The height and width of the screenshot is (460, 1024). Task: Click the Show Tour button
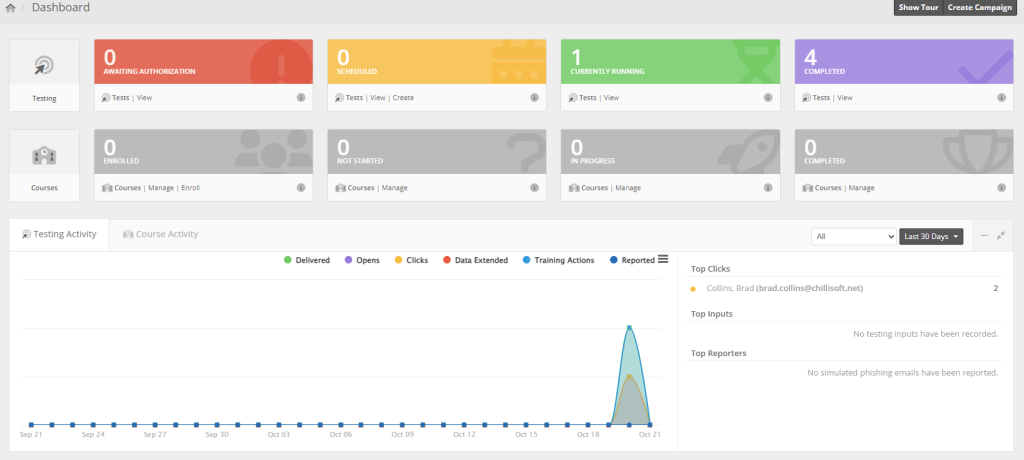pyautogui.click(x=918, y=8)
